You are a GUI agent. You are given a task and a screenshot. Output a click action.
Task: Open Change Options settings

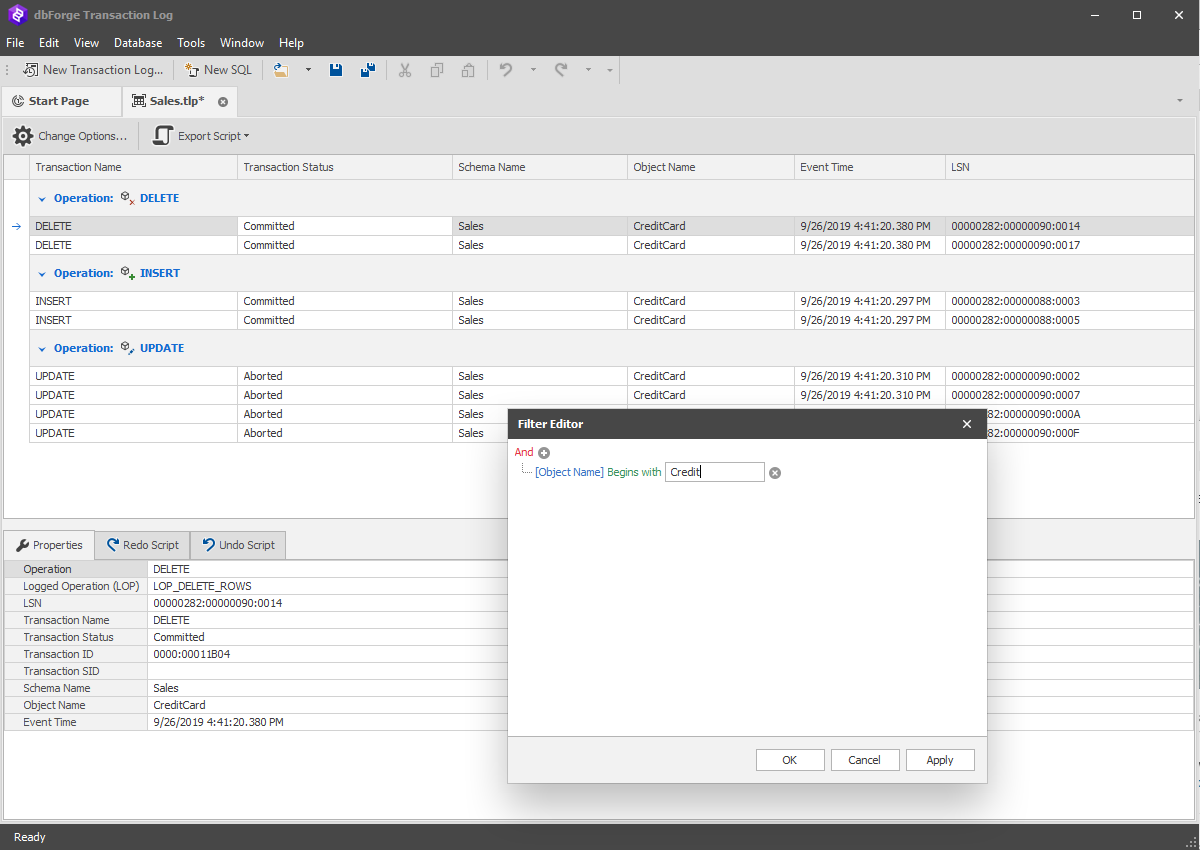point(68,135)
